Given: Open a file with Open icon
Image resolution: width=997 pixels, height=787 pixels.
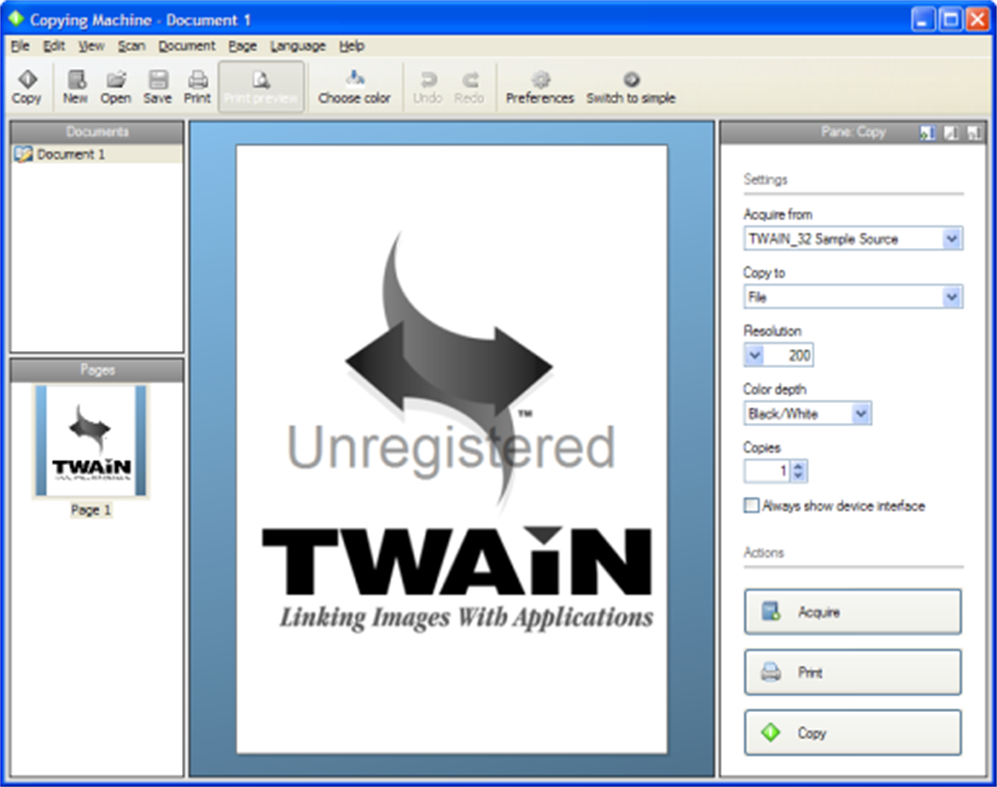Looking at the screenshot, I should point(116,87).
